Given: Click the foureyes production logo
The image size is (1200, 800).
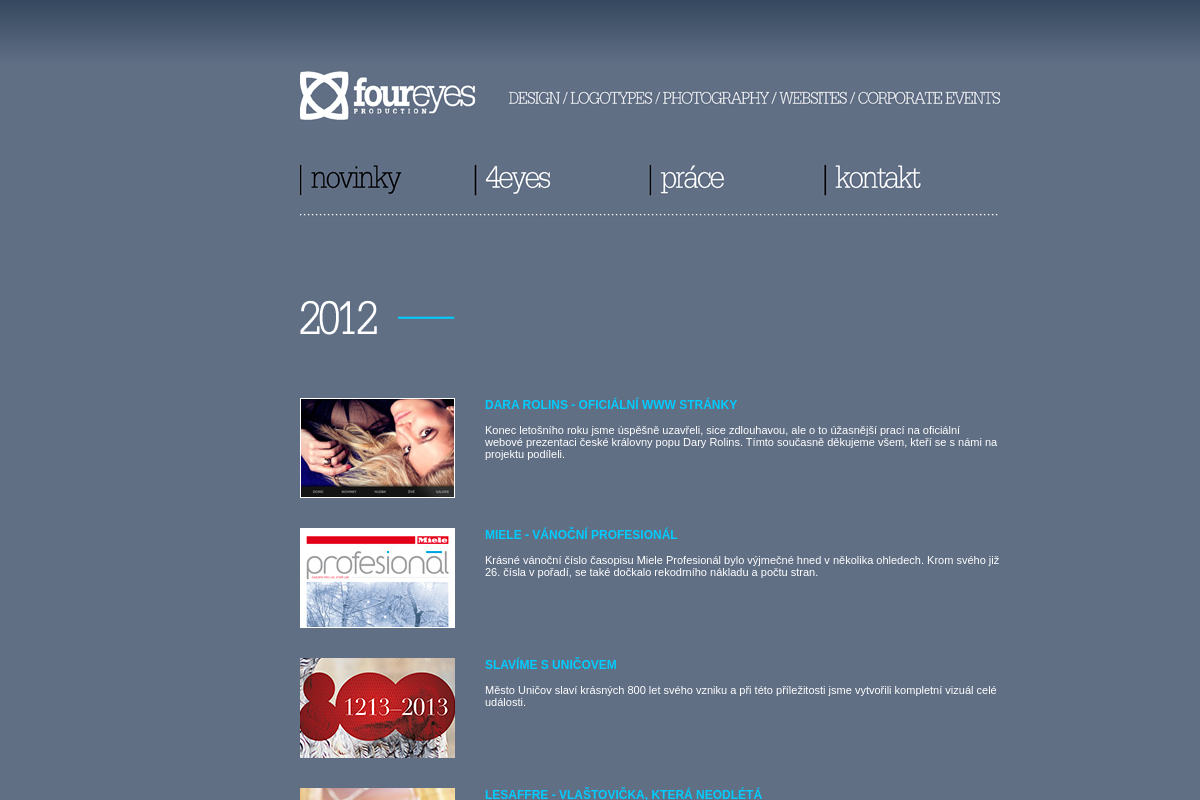Looking at the screenshot, I should point(387,95).
